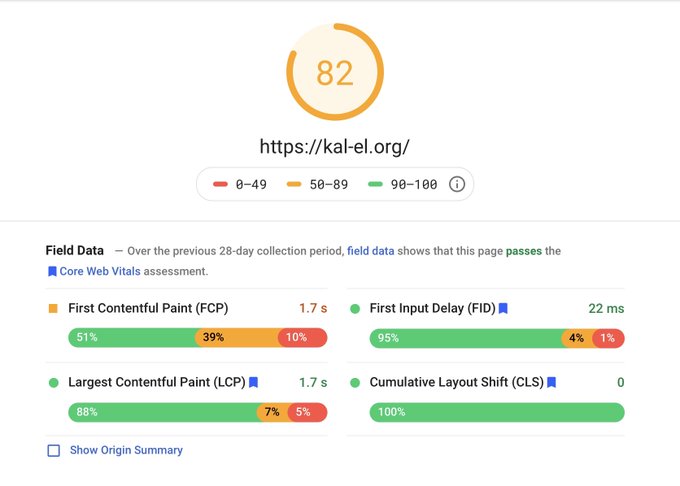Enable the Show Origin Summary checkbox
Viewport: 680px width, 486px height.
coord(54,450)
